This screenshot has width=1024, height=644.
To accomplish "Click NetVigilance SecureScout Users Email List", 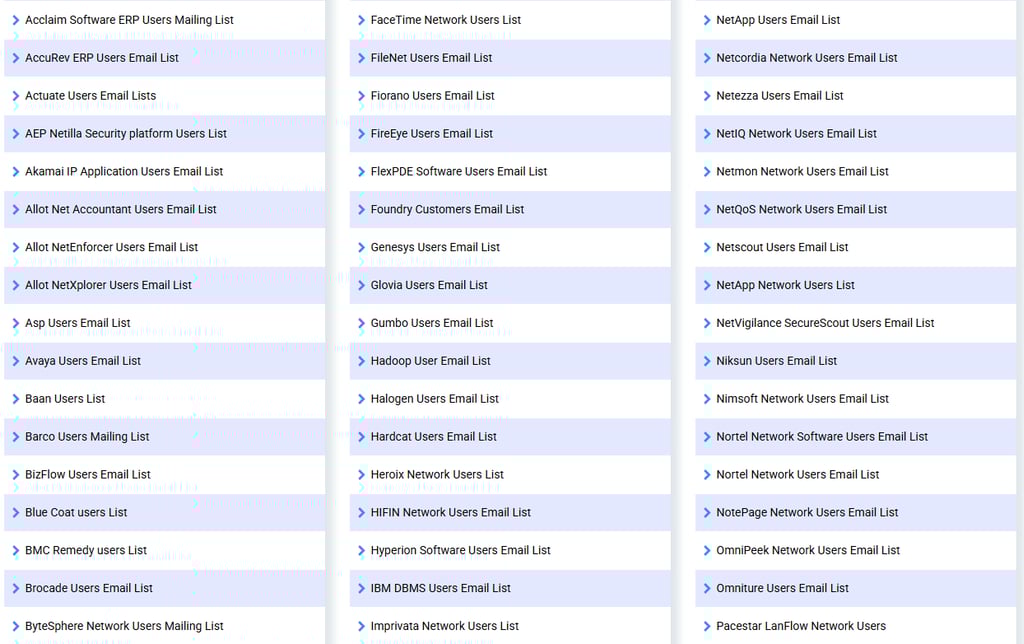I will pyautogui.click(x=825, y=323).
